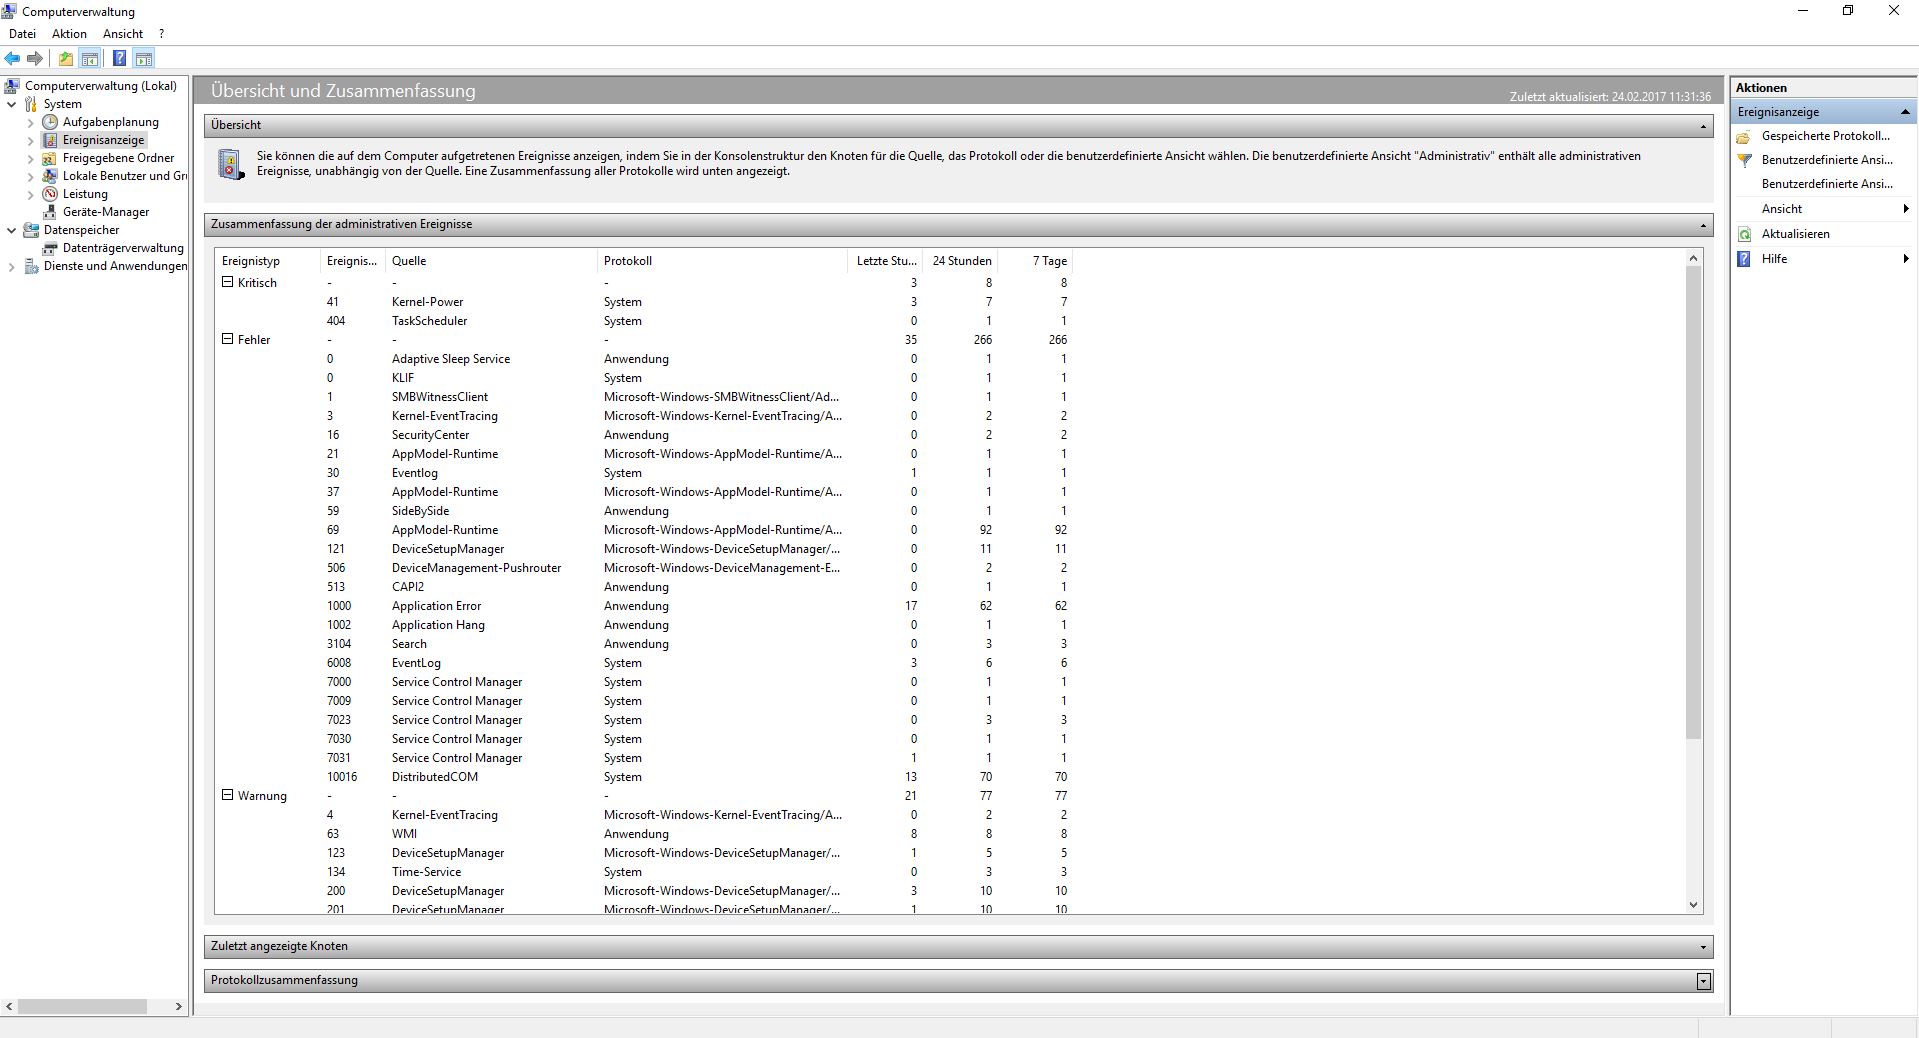Expand Zuletzt angezeigte Knoten section
1919x1038 pixels.
(1703, 947)
